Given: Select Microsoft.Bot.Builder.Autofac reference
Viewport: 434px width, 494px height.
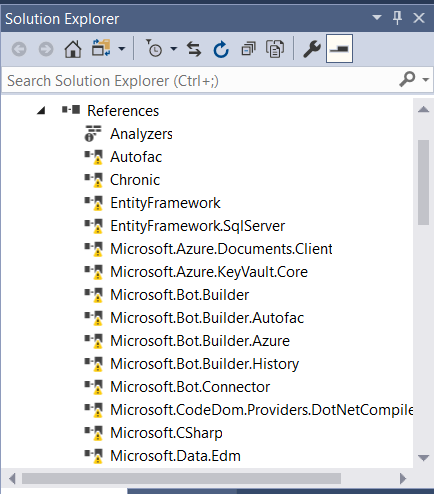Looking at the screenshot, I should click(x=207, y=318).
